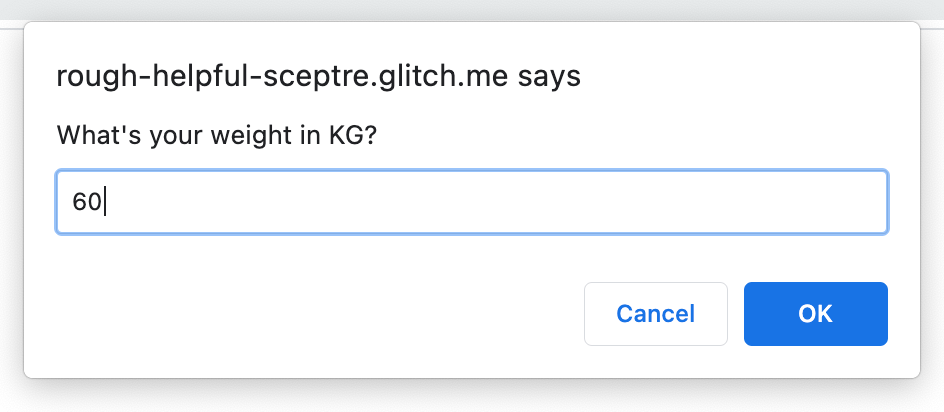Click the Cancel button

coord(655,314)
